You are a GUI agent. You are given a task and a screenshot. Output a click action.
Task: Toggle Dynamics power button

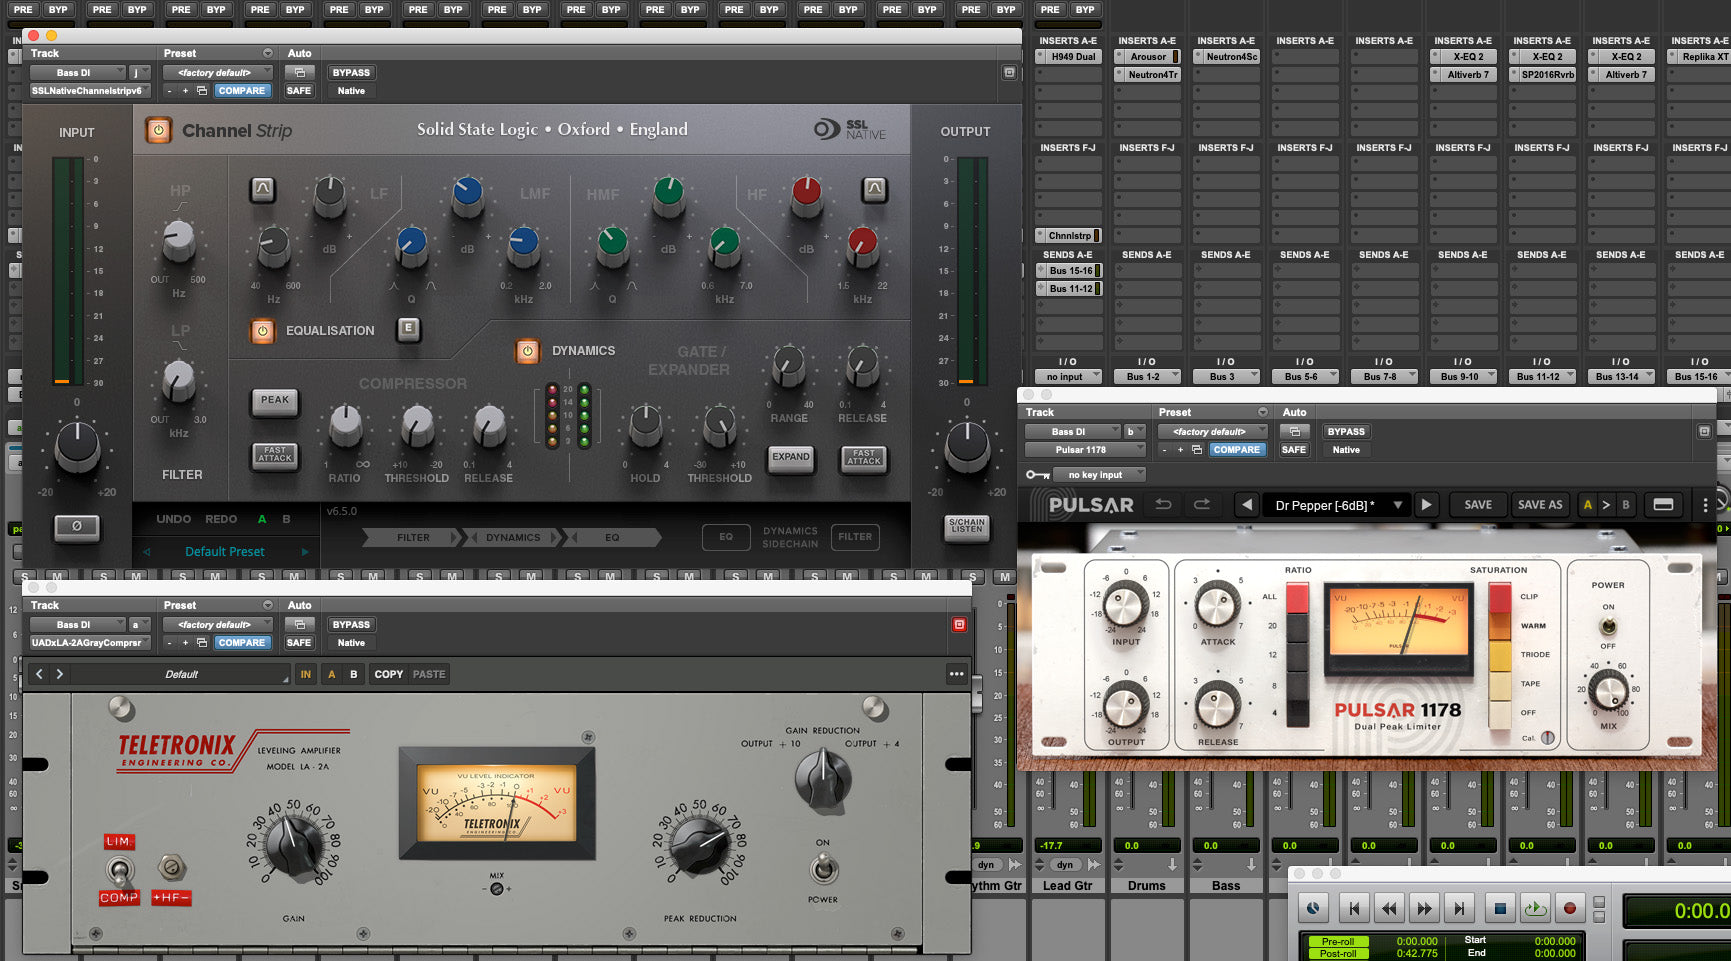(527, 351)
